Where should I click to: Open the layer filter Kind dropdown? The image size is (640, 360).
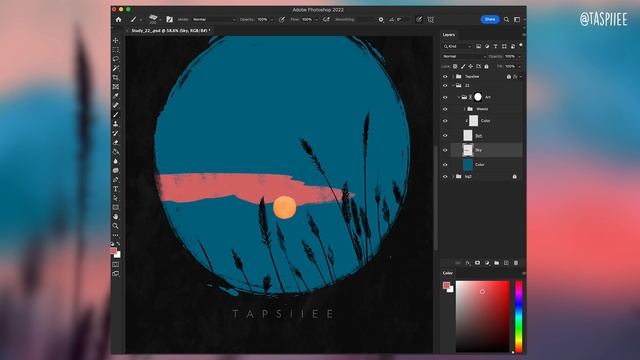[x=458, y=46]
